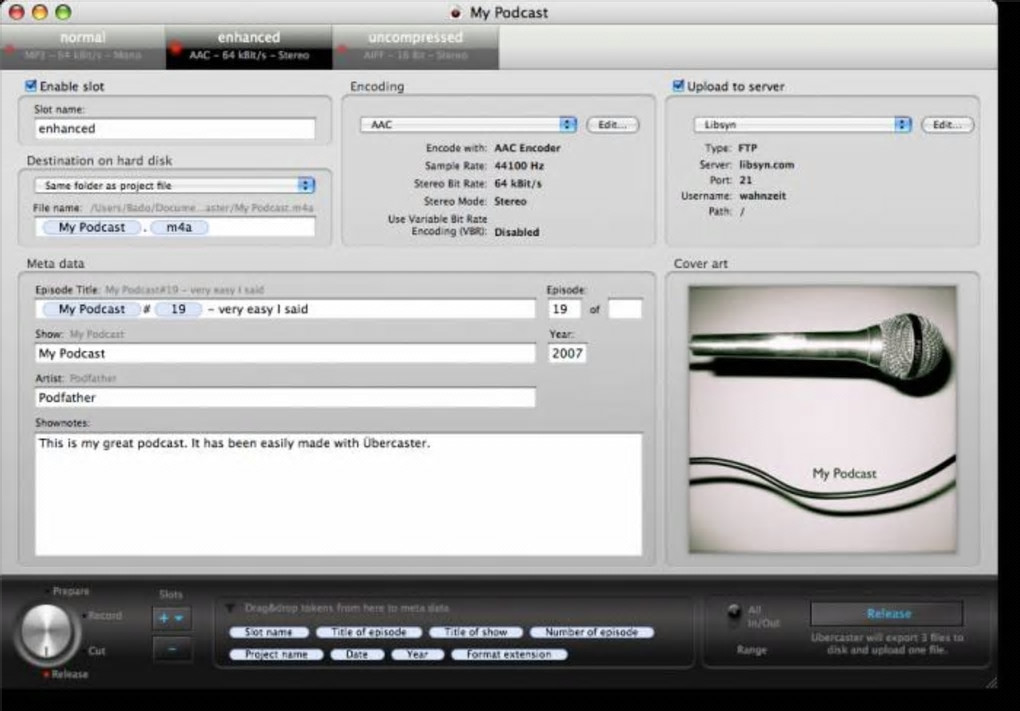
Task: Click the Year field showing 2007
Action: point(567,353)
